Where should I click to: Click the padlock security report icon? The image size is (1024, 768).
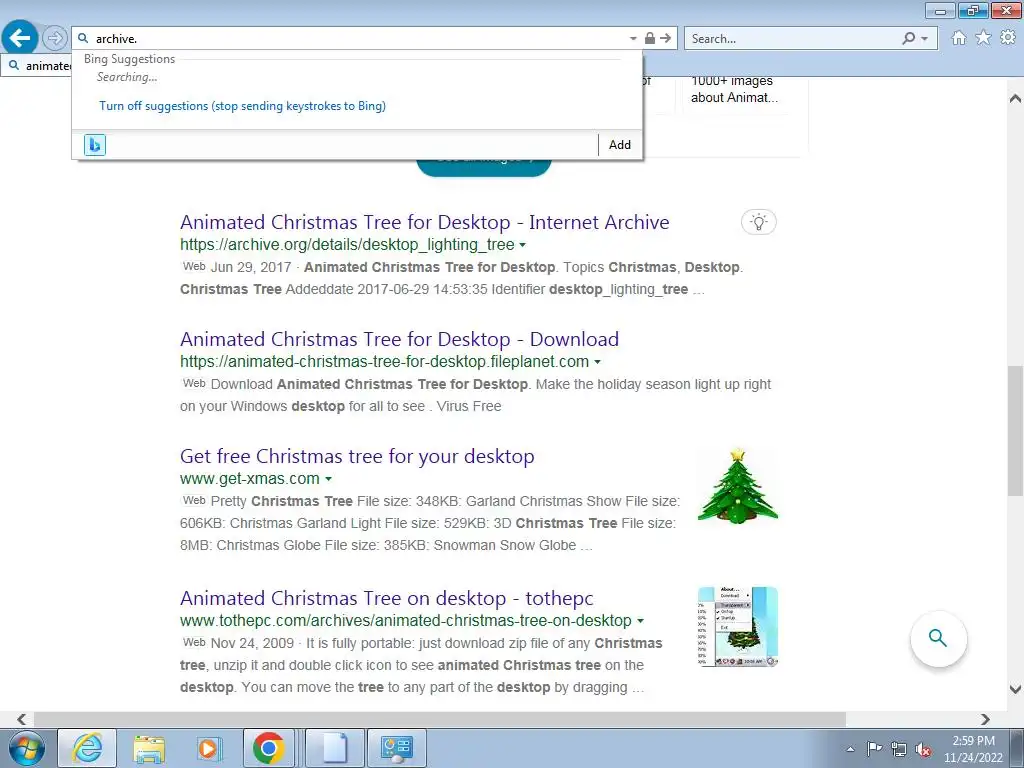point(650,38)
